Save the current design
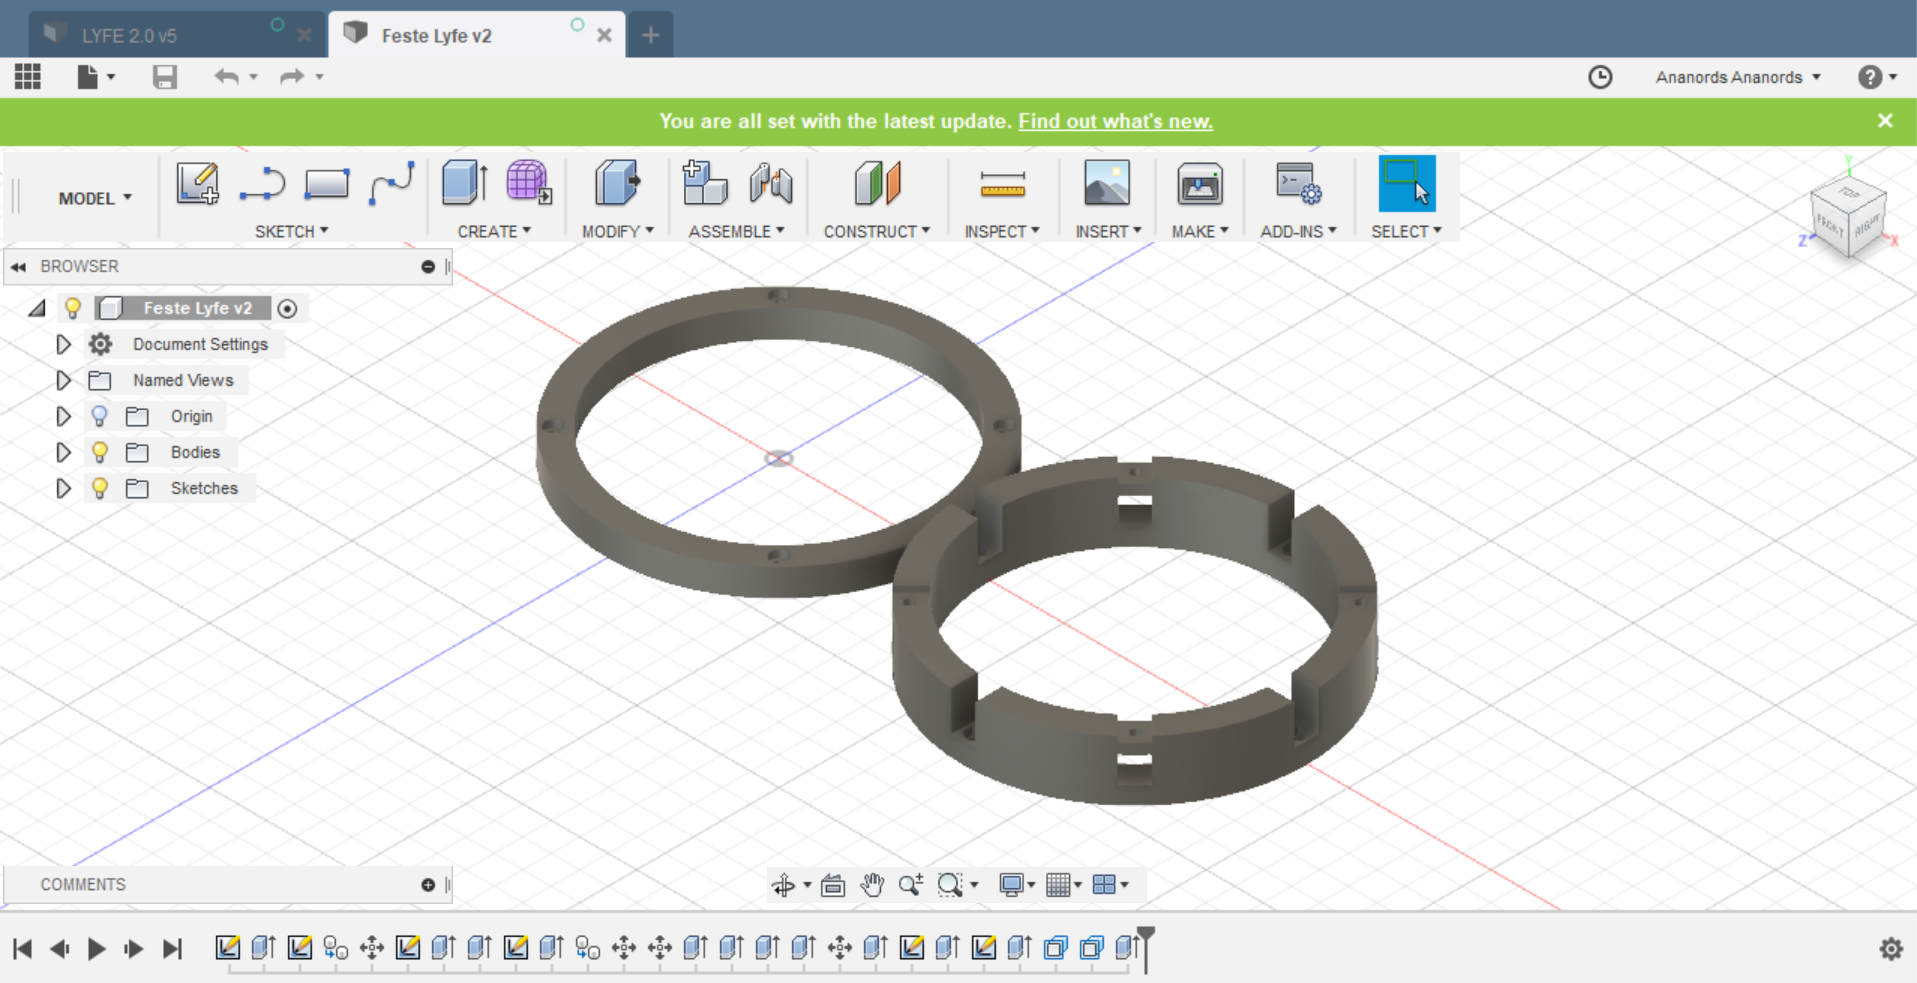Screen dimensions: 1917x983 coord(165,77)
